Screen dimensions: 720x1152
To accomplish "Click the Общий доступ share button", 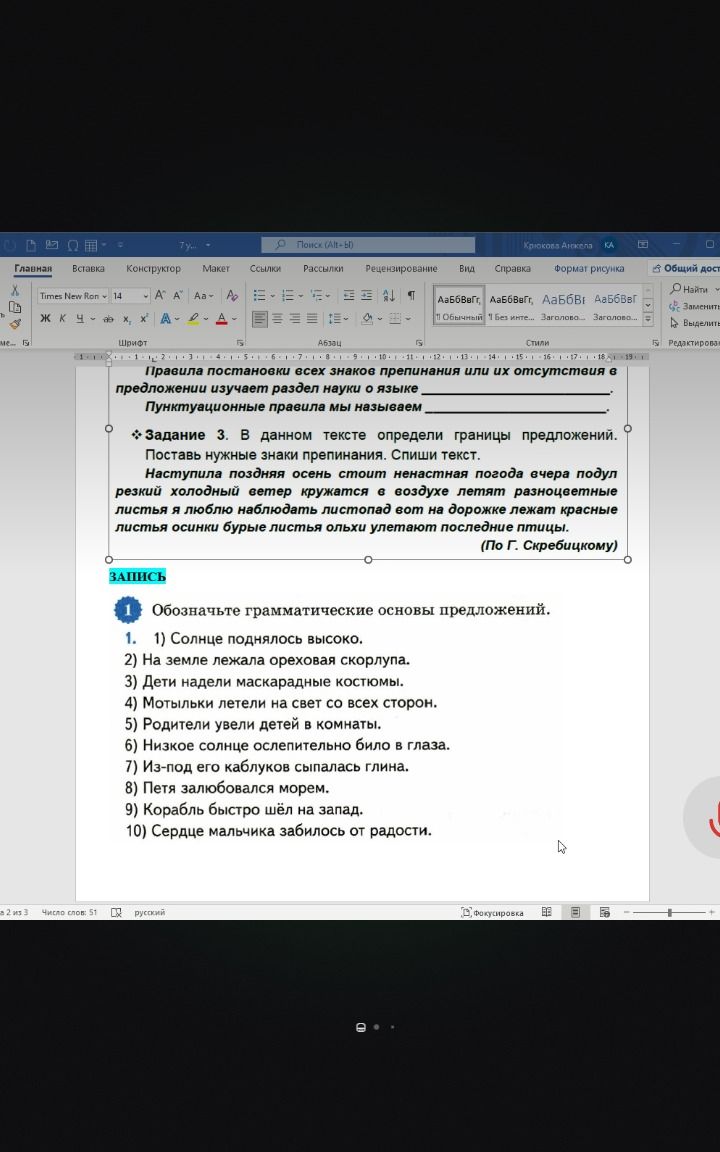I will click(x=685, y=268).
